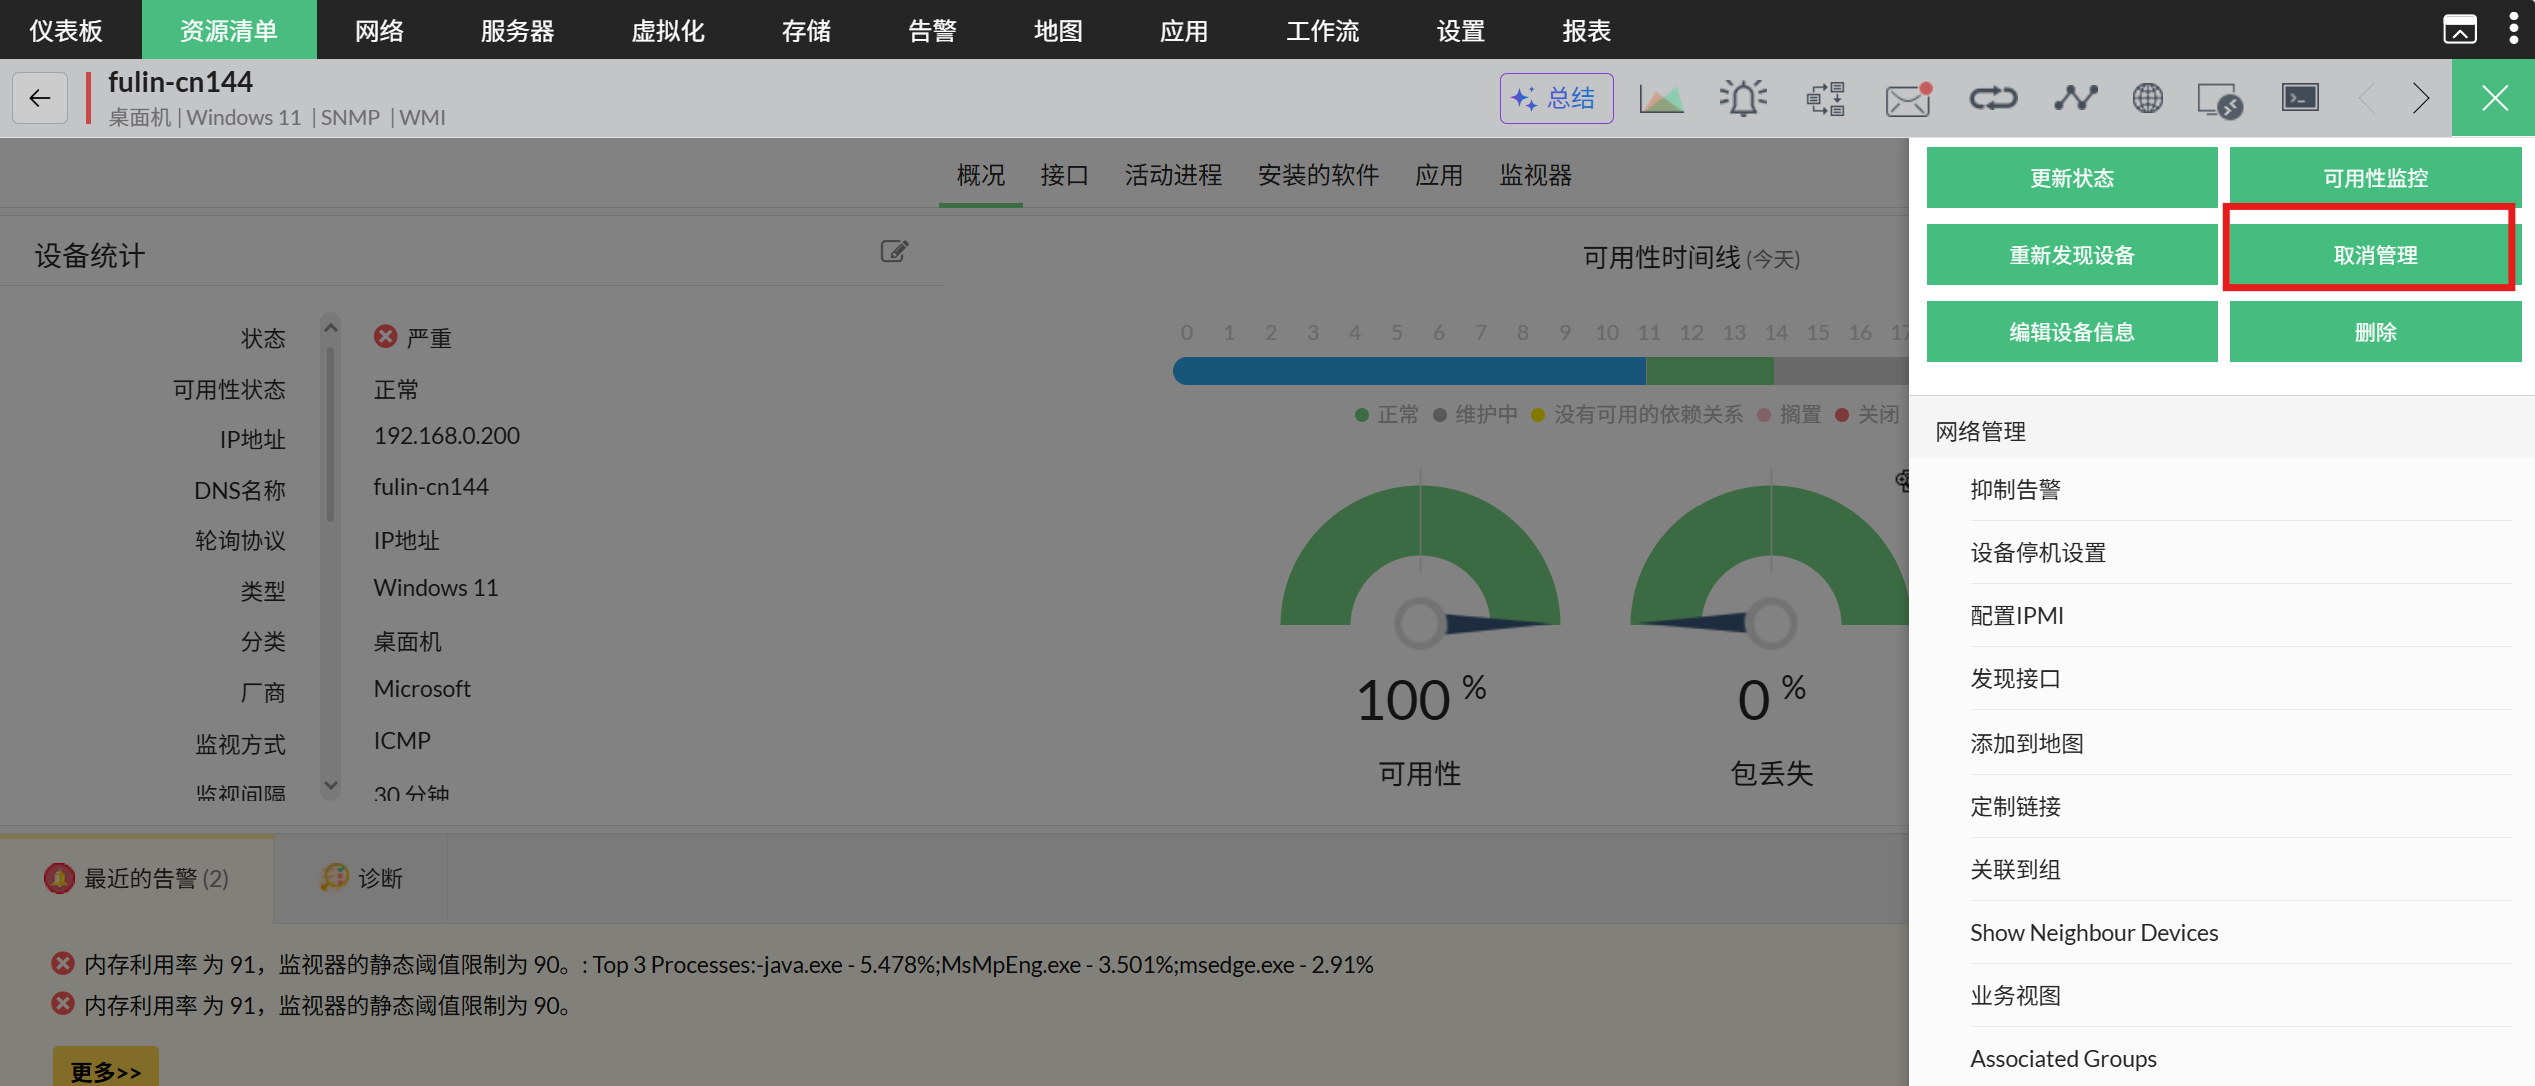Open the mail notification envelope icon

point(1908,99)
